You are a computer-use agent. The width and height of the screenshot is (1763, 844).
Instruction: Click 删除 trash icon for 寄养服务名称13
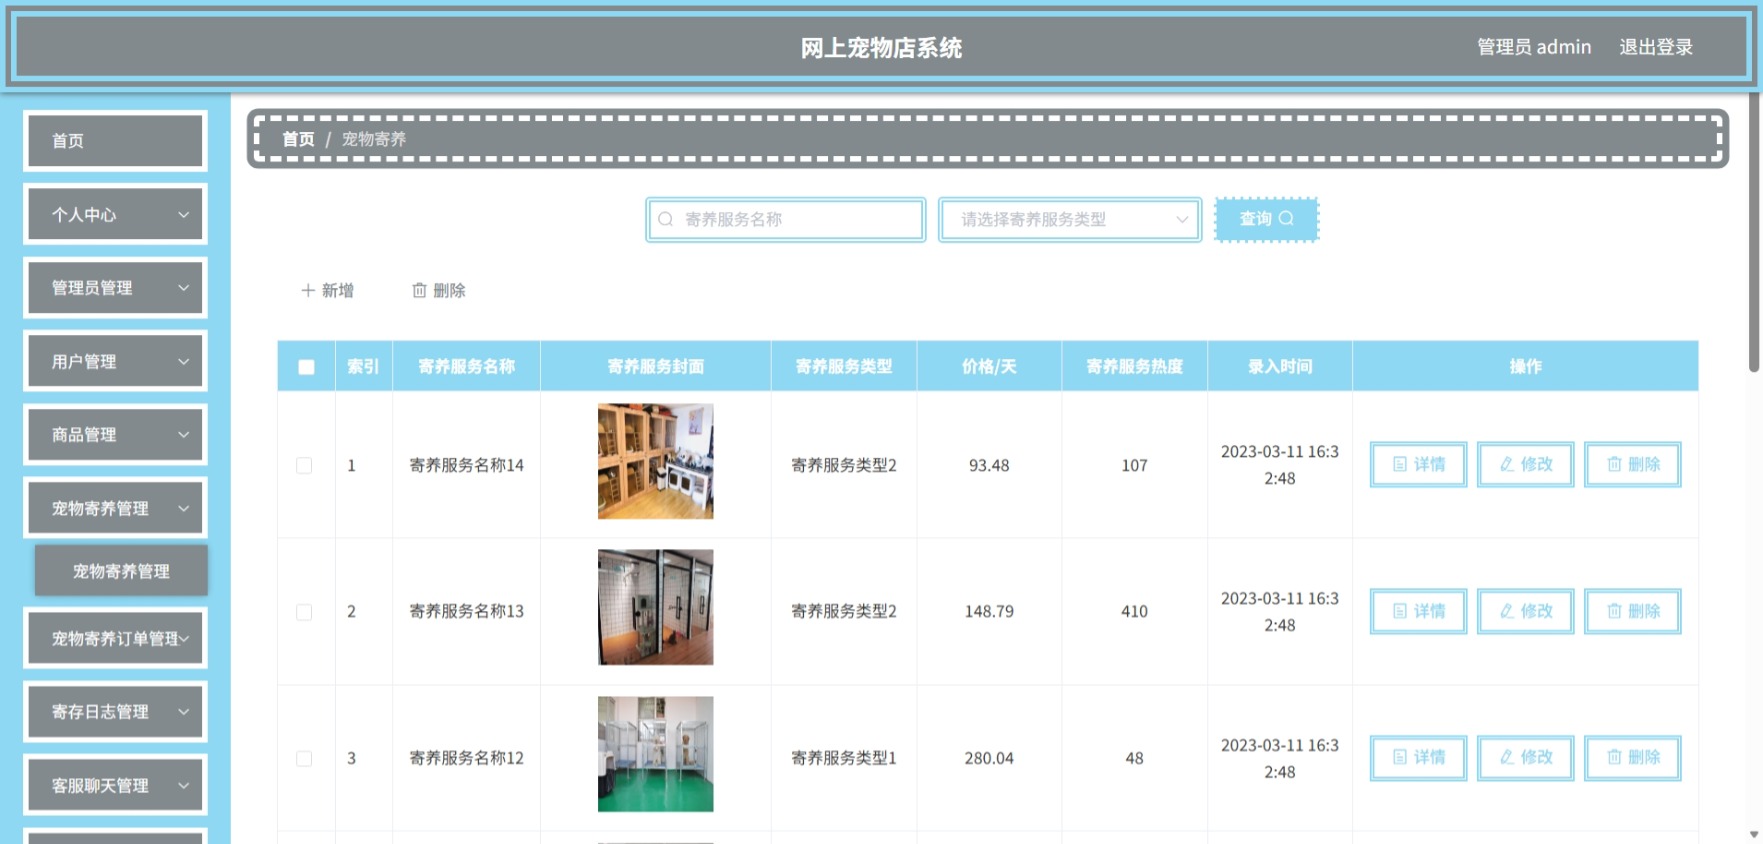point(1613,611)
